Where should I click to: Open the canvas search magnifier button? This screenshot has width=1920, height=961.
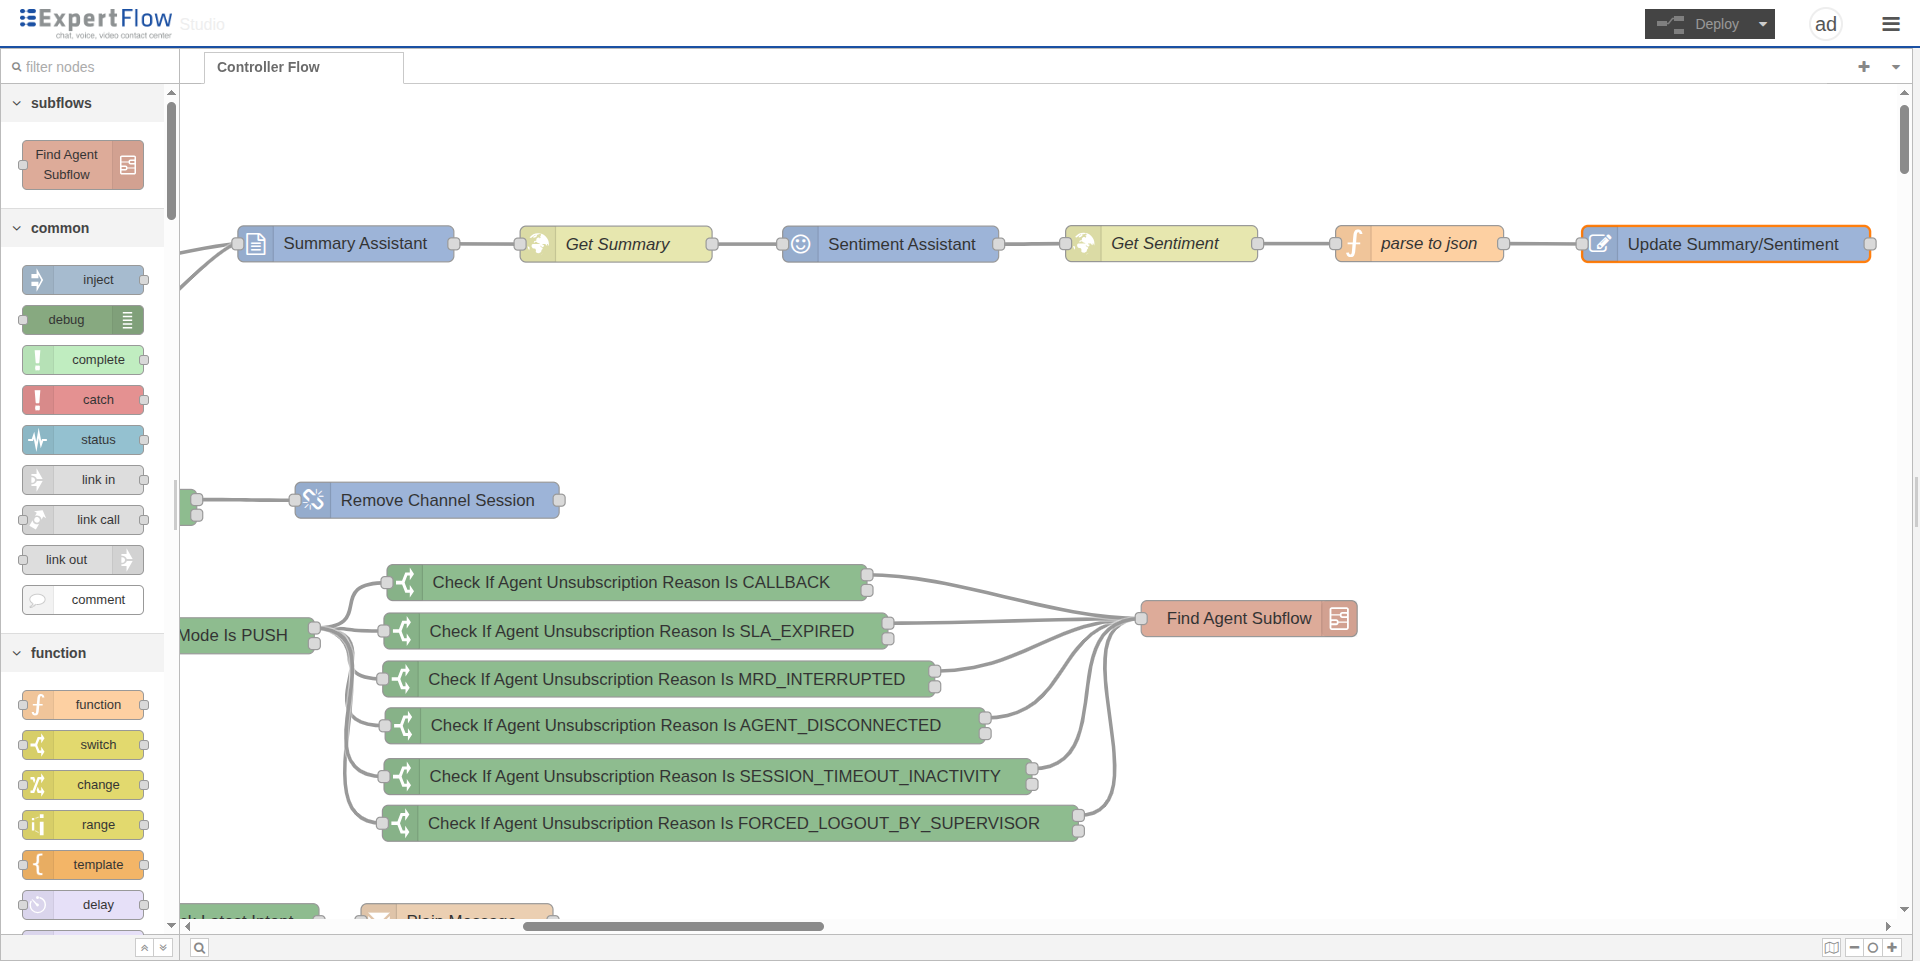pos(200,948)
